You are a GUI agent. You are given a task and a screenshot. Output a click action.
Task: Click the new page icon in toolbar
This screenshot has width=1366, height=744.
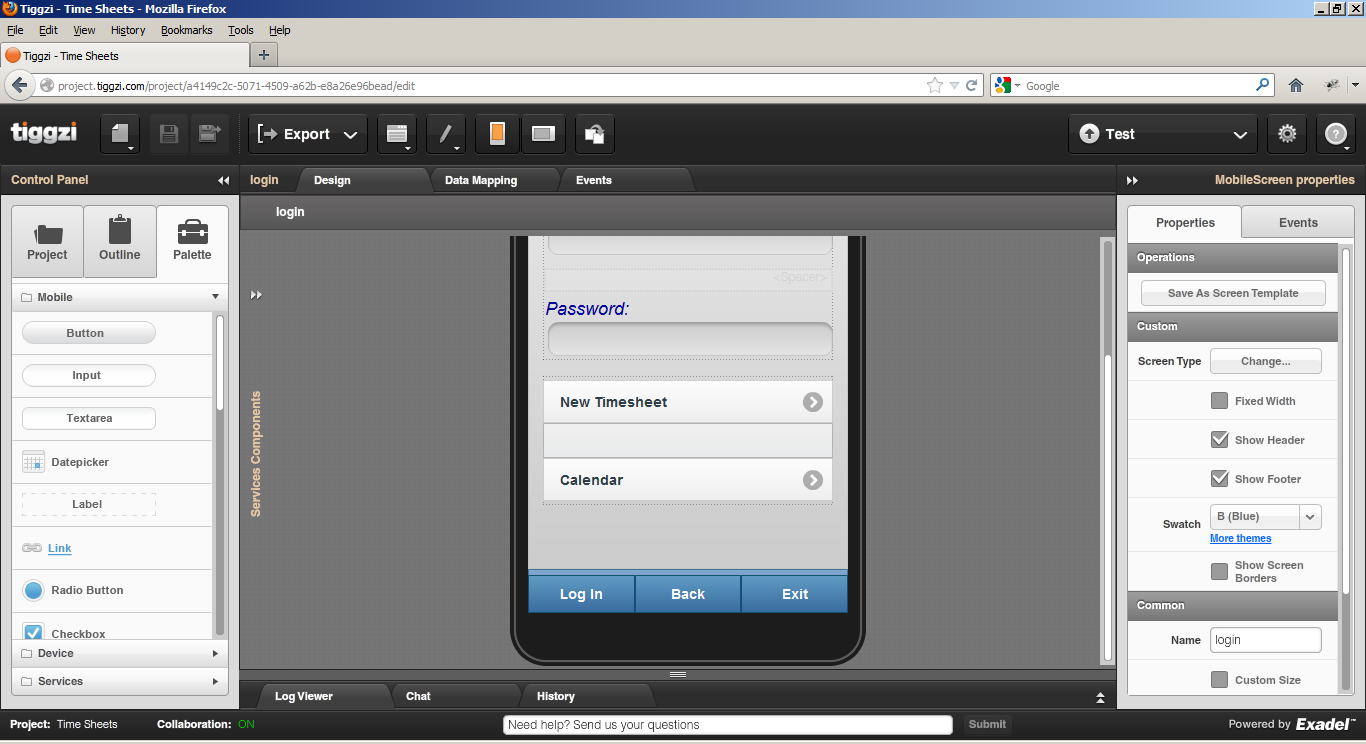pos(121,134)
